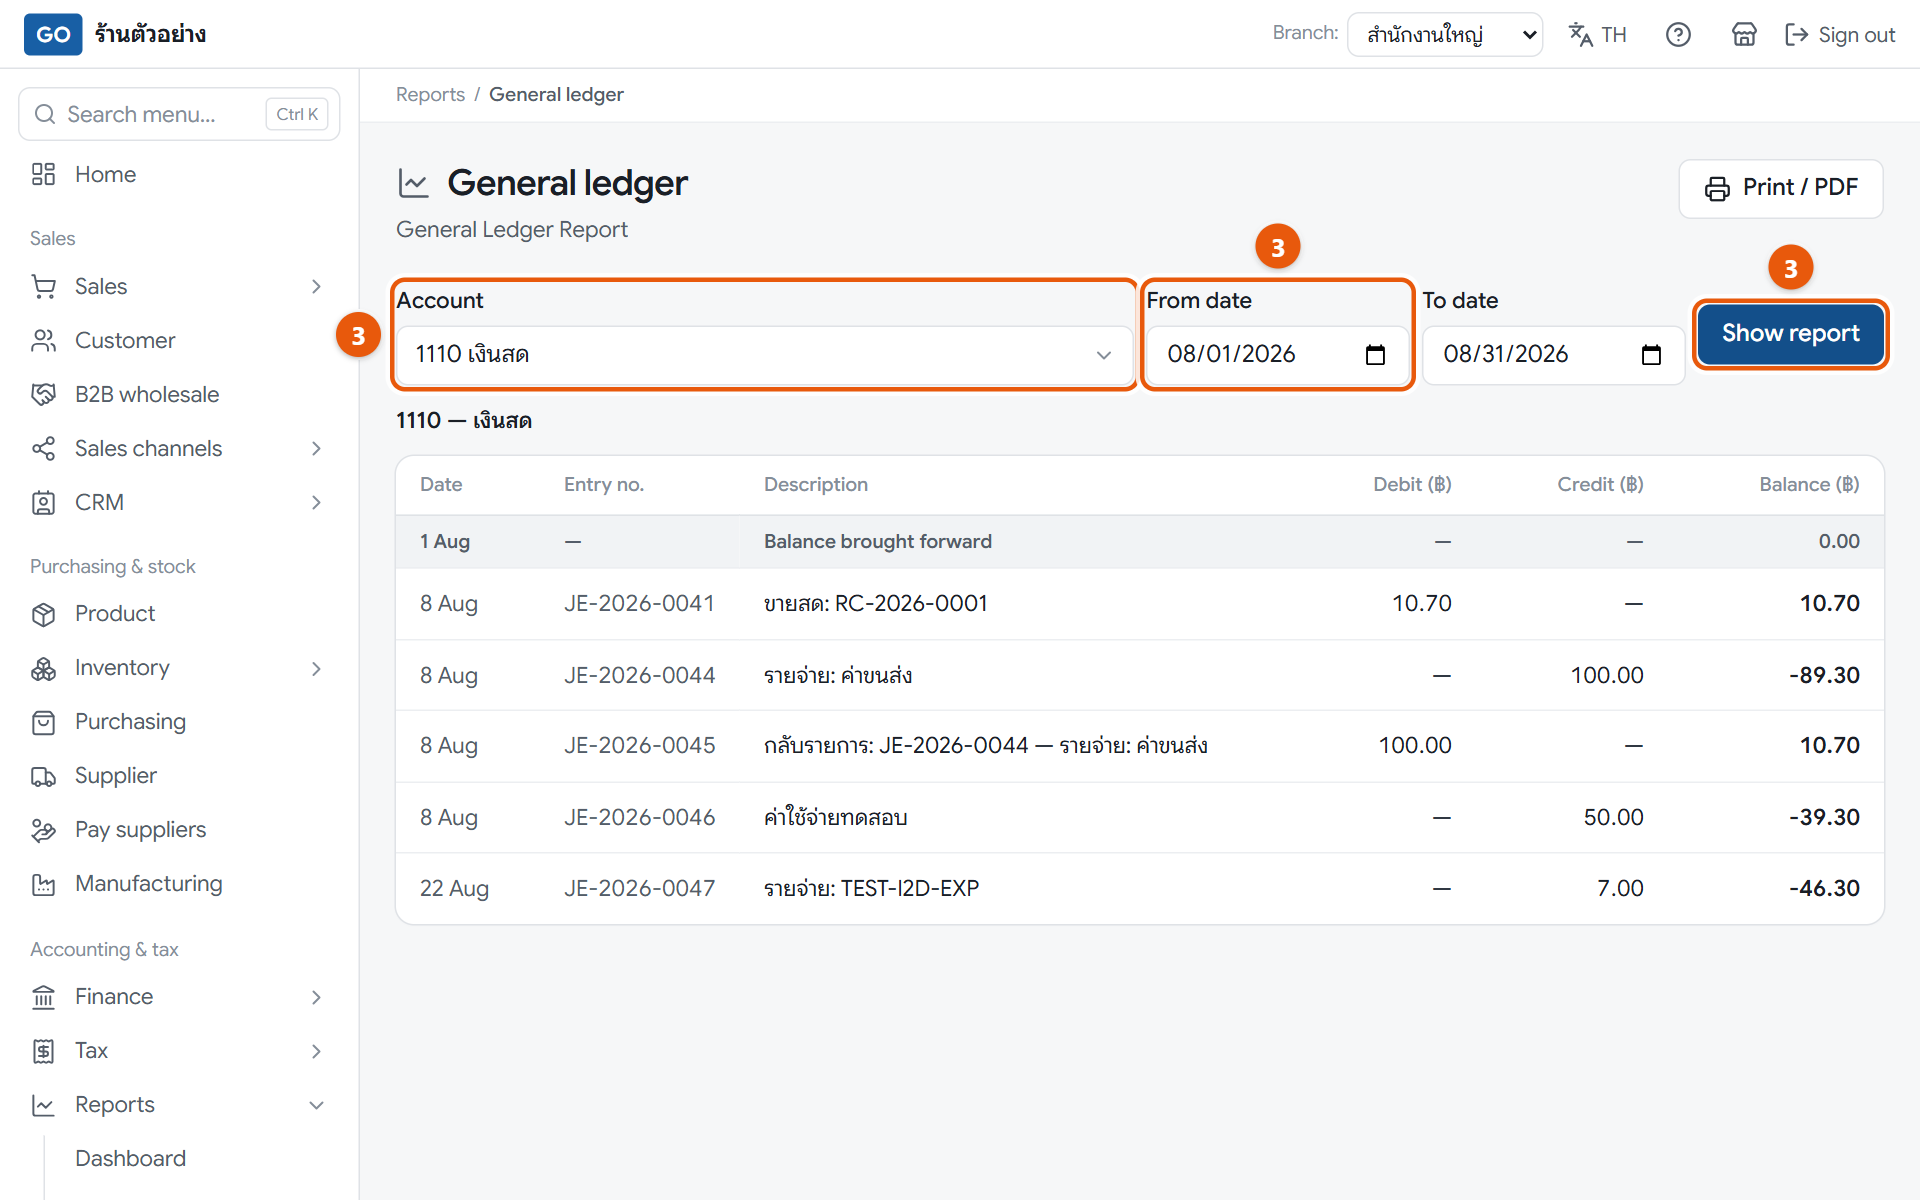1920x1200 pixels.
Task: Open the From date calendar picker icon
Action: point(1375,354)
